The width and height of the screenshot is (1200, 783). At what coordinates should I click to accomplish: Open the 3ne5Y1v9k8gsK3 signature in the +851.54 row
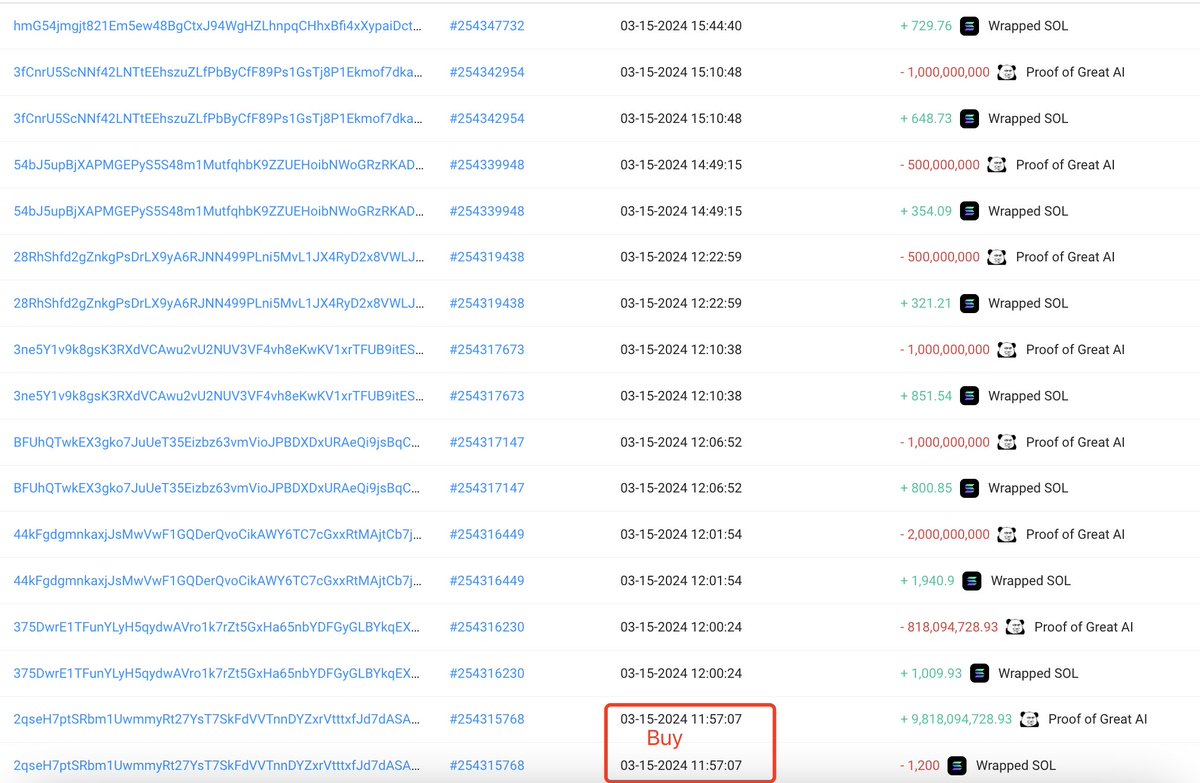click(217, 396)
